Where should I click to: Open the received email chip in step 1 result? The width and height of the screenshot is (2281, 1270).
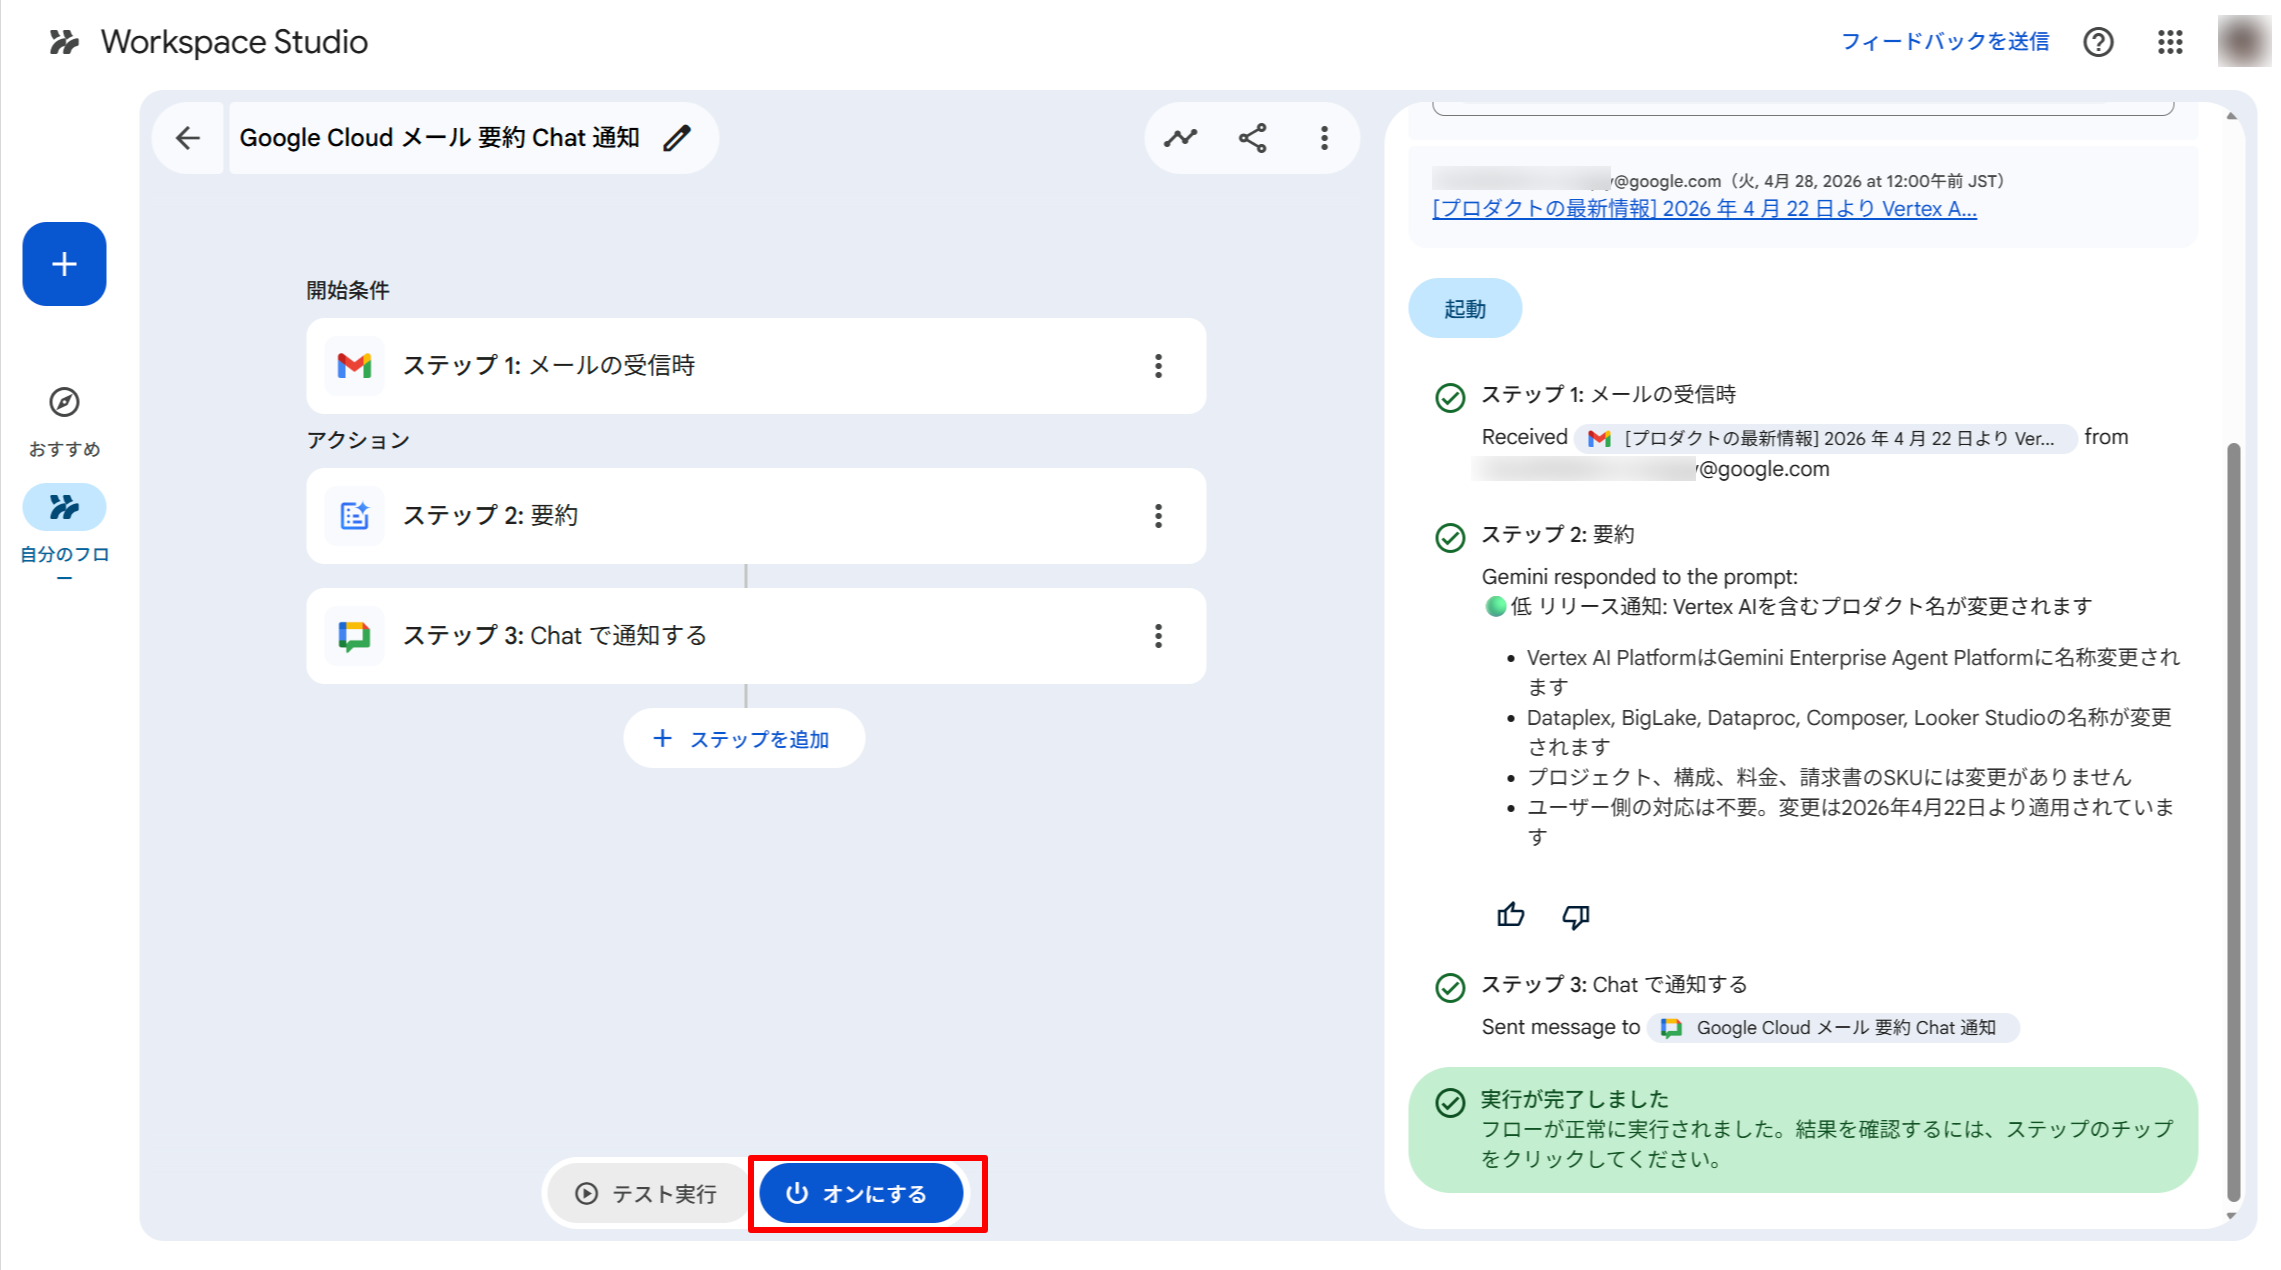[1826, 438]
